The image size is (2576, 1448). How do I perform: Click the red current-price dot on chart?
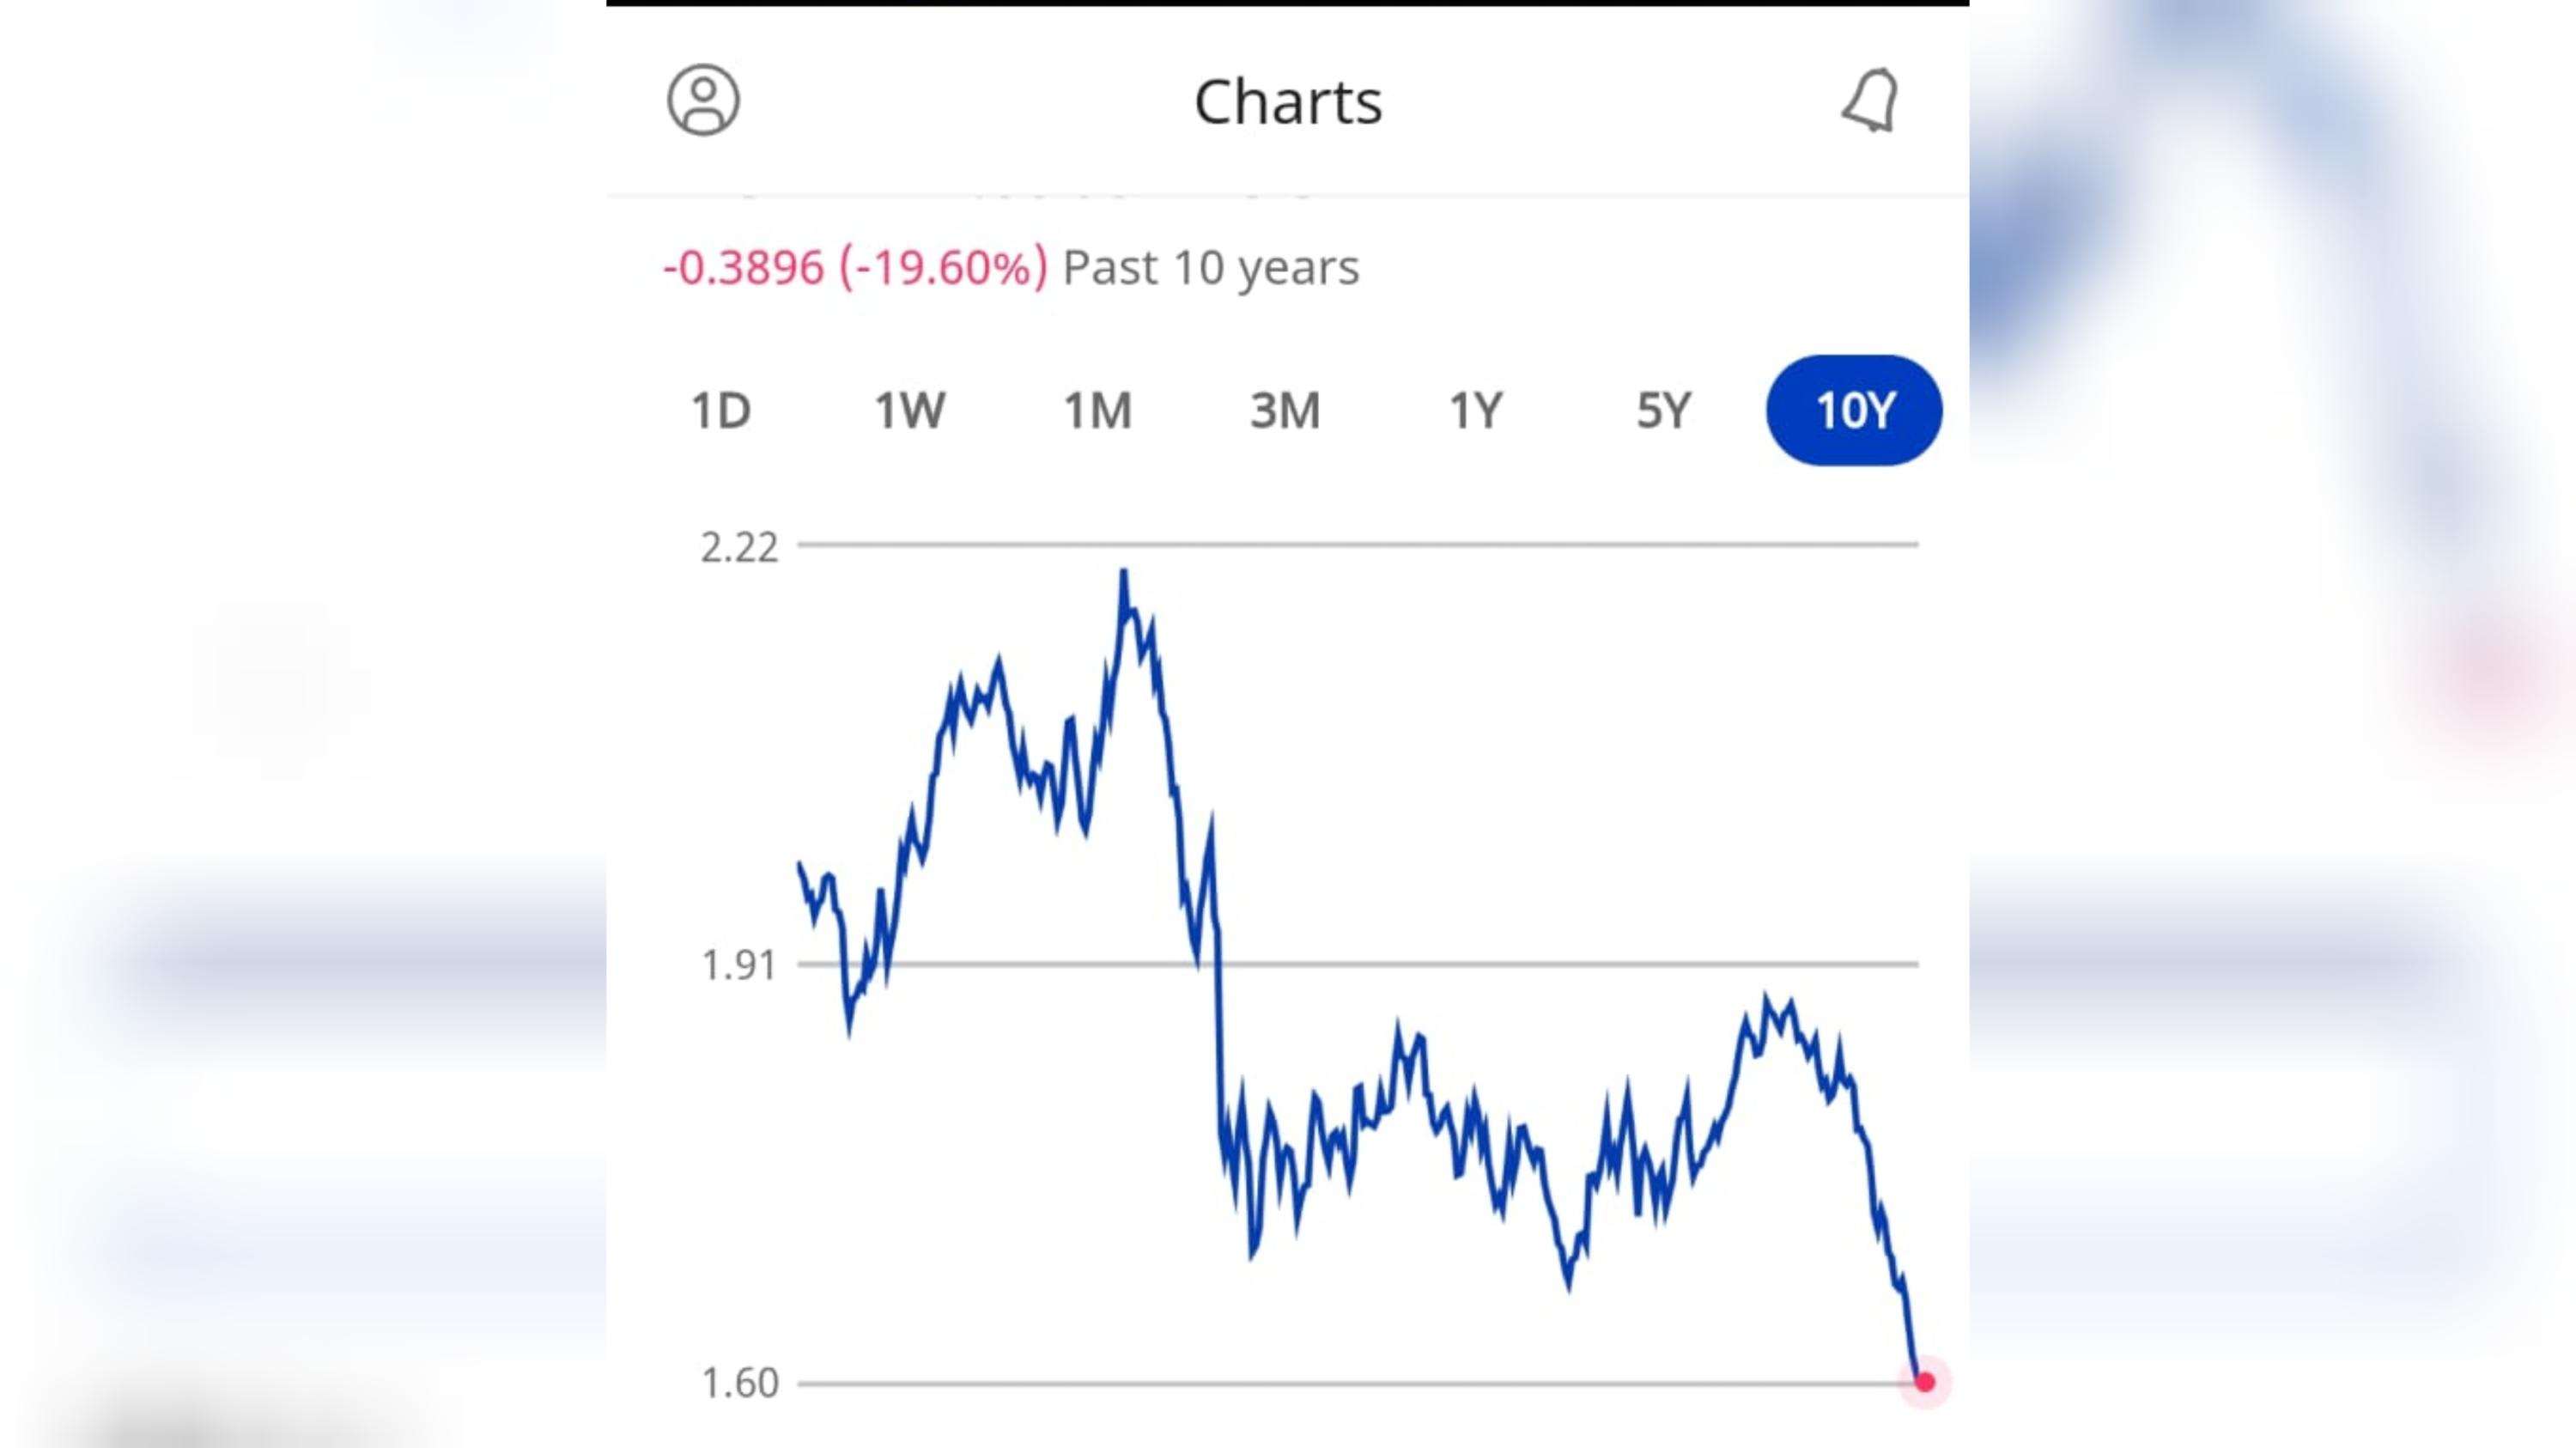point(1925,1382)
